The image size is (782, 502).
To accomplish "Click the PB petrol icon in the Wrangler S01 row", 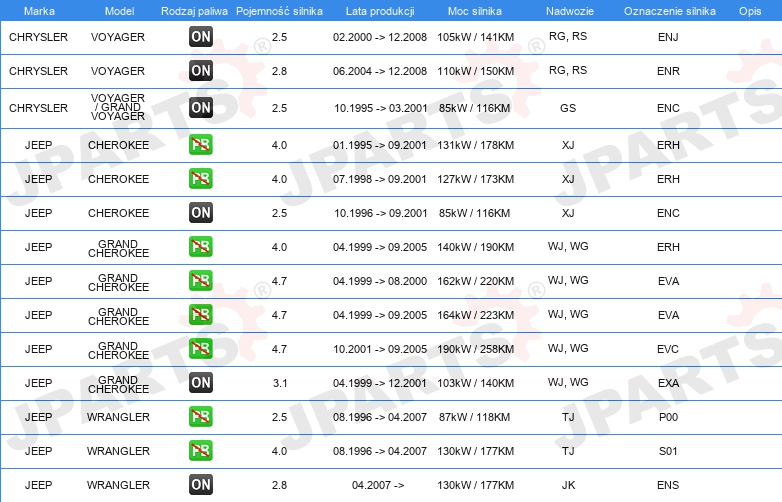I will [200, 450].
